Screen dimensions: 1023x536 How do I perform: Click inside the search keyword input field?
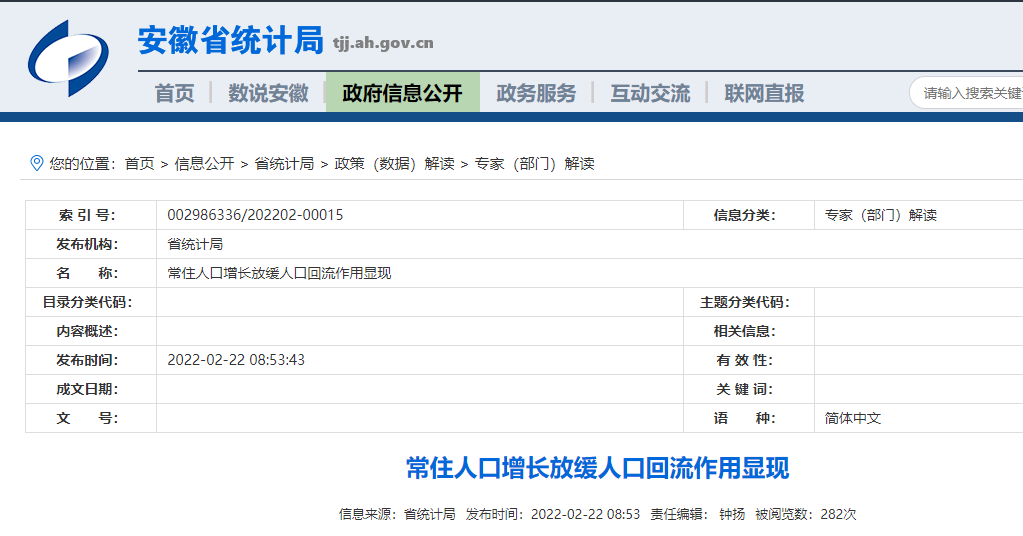(970, 93)
